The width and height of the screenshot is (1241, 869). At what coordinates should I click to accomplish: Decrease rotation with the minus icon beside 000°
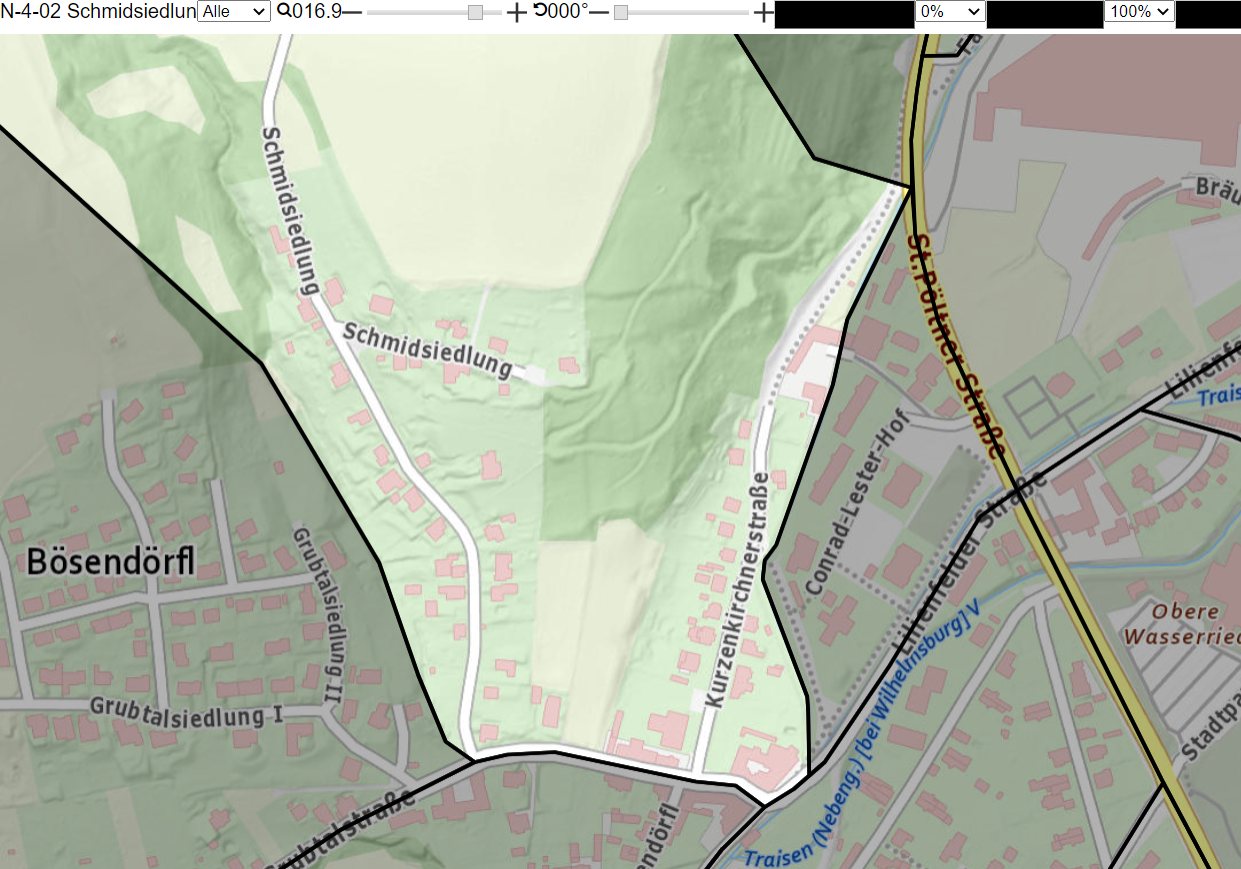[598, 12]
